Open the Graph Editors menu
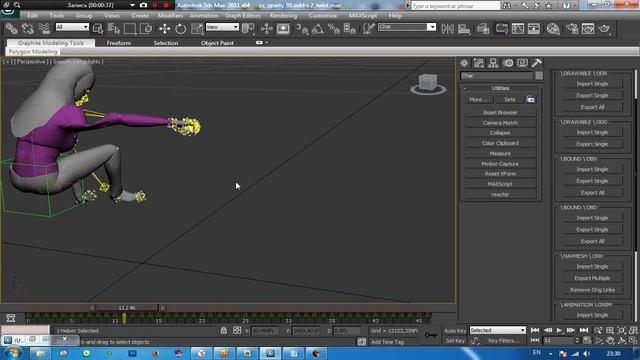640x360 pixels. [242, 16]
